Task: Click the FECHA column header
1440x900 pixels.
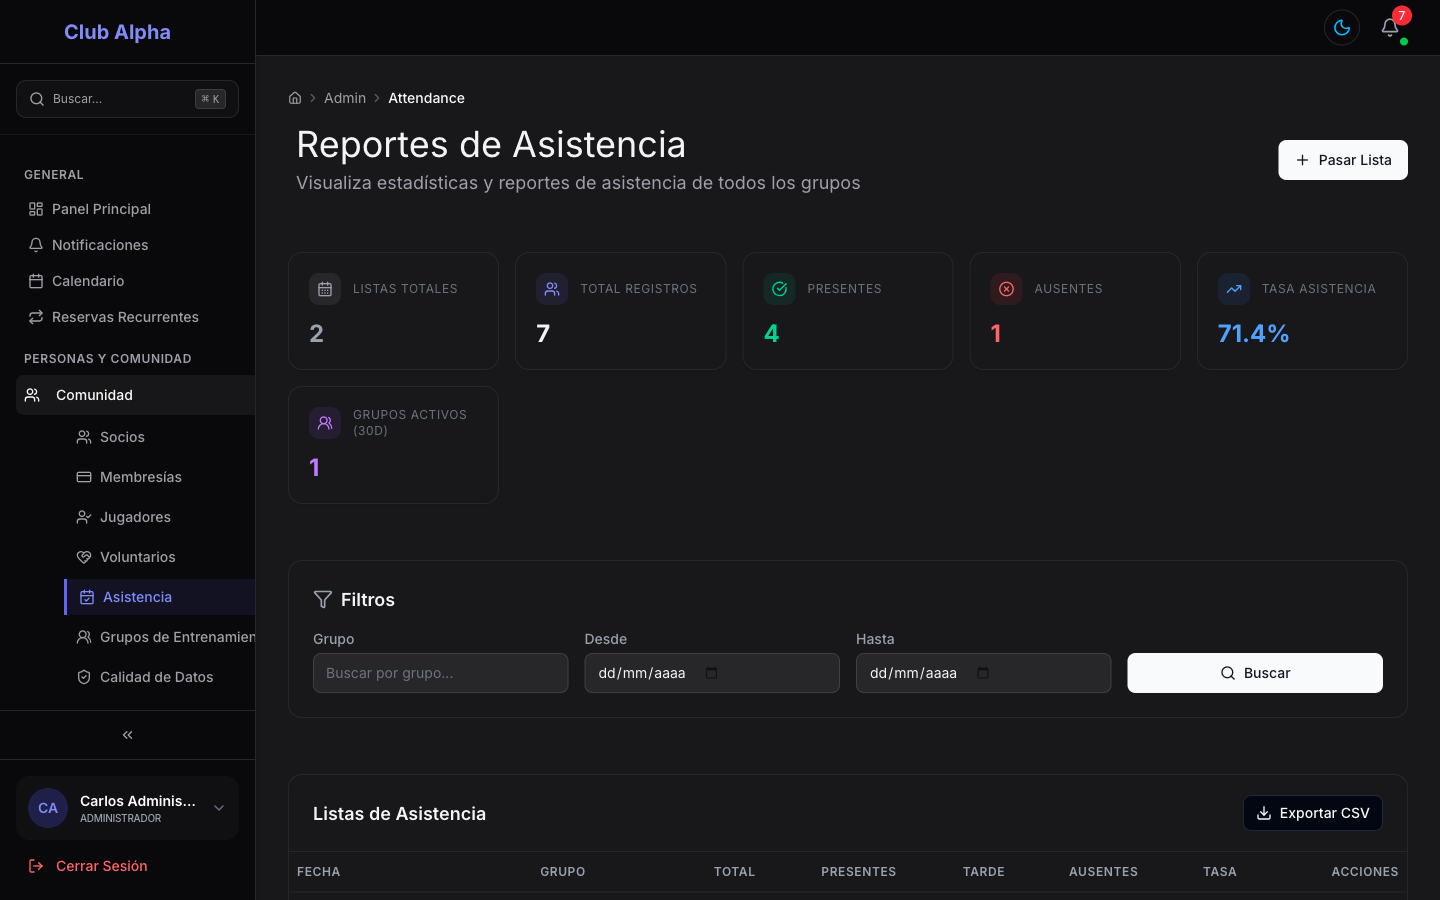Action: (318, 872)
